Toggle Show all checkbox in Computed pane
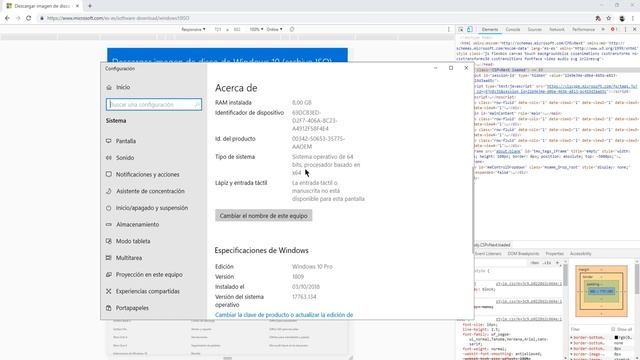Image resolution: width=640 pixels, height=360 pixels. (613, 329)
